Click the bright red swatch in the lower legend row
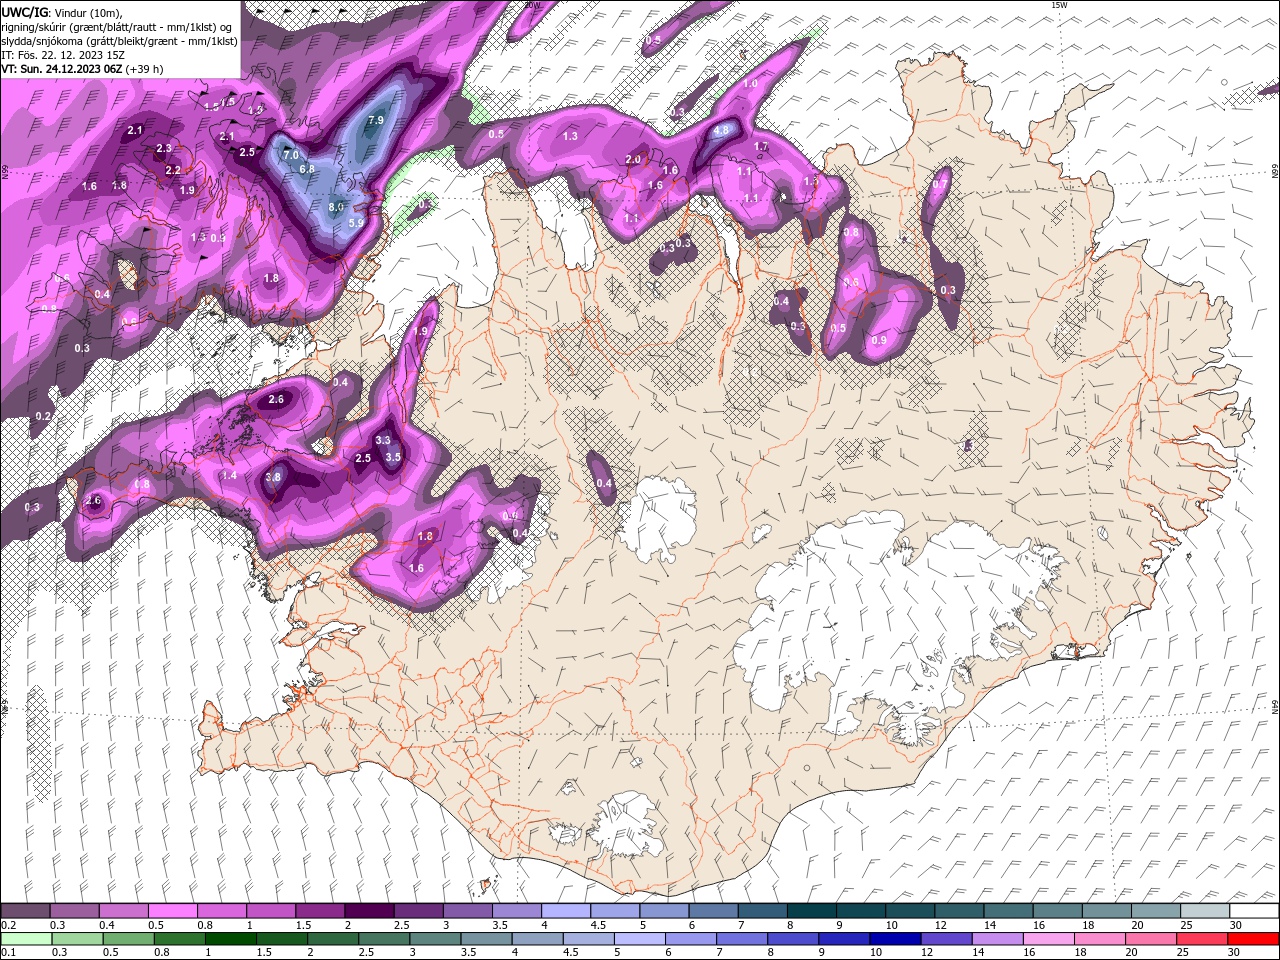 click(x=1254, y=939)
